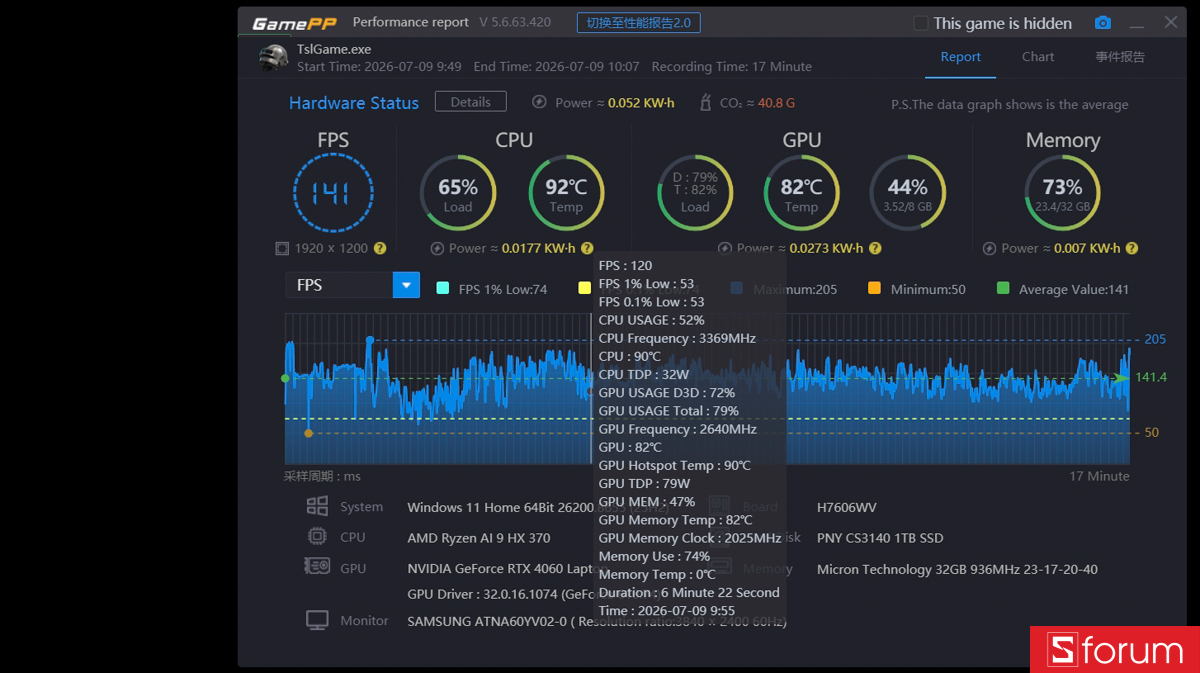Click the CPU chip icon in hardware list
Screen dimensions: 1200x673
tap(317, 536)
